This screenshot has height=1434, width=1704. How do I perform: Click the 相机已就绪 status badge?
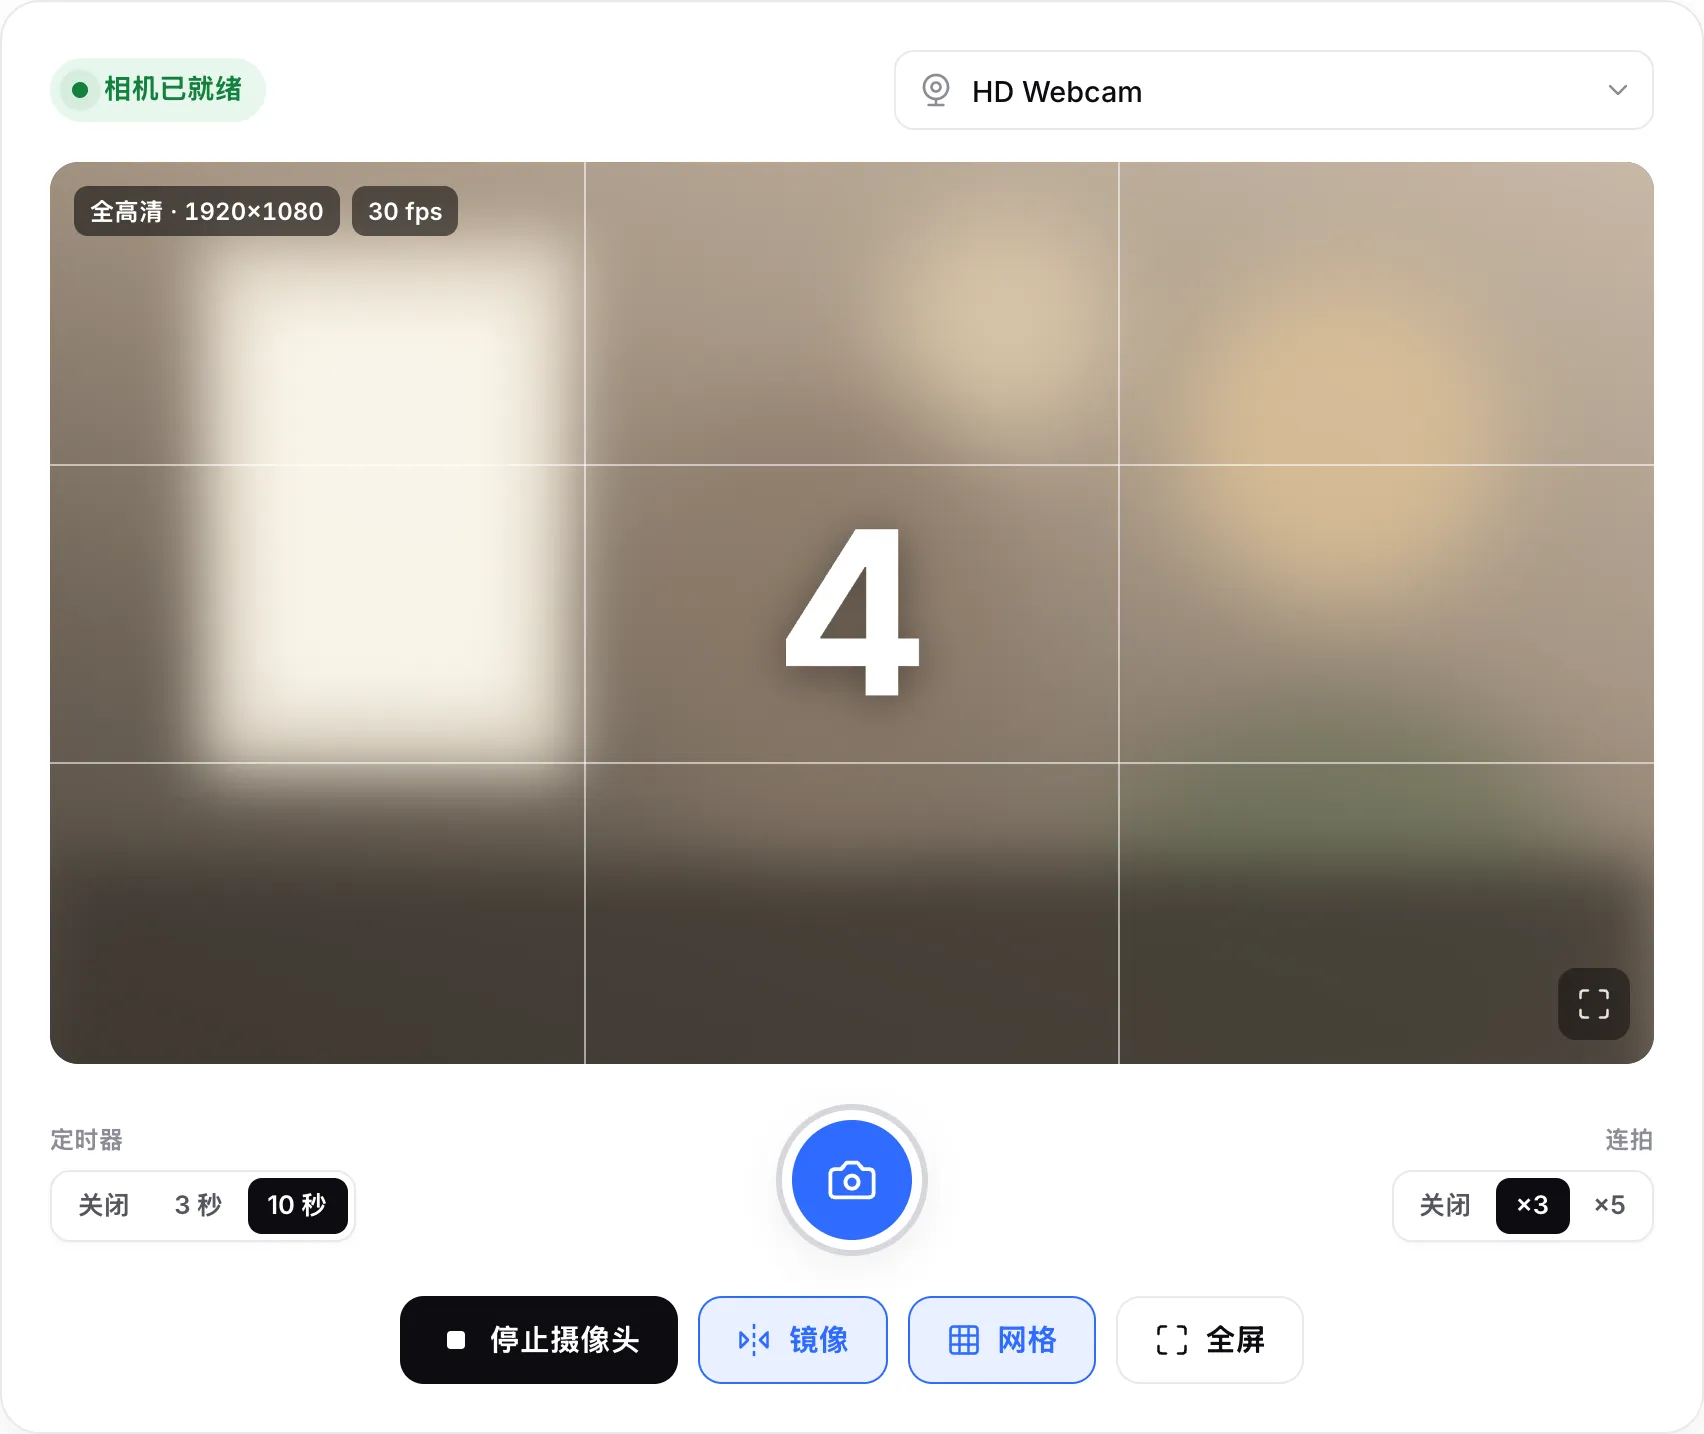coord(158,90)
